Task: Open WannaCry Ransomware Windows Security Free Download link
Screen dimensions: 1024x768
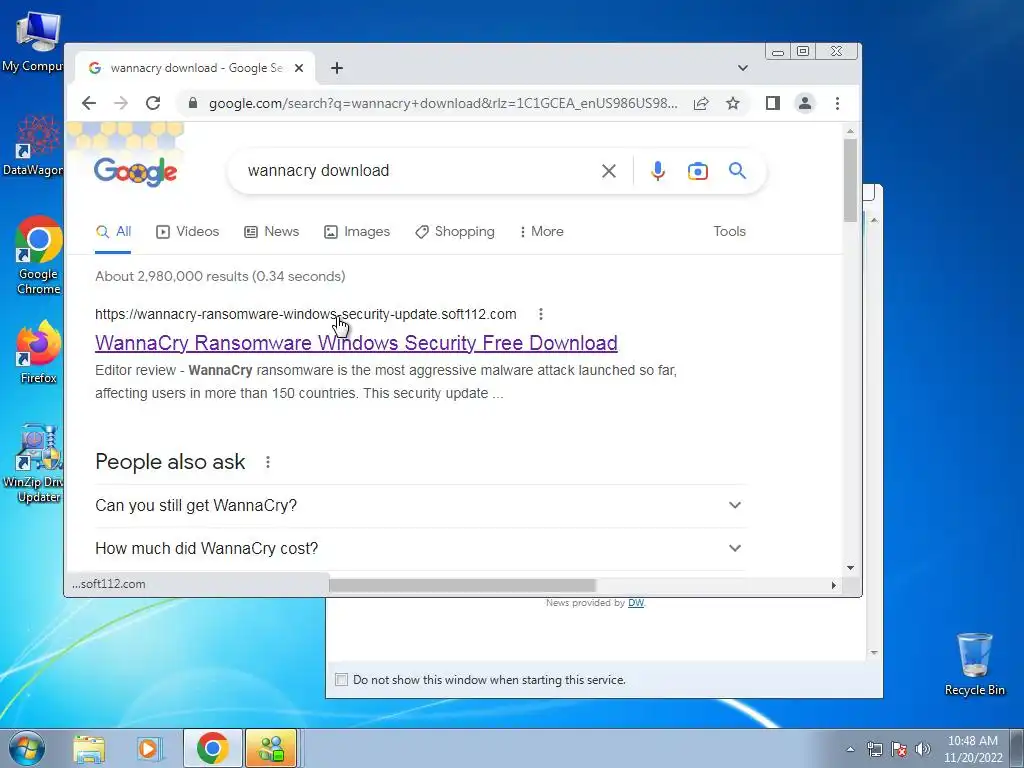Action: (x=356, y=343)
